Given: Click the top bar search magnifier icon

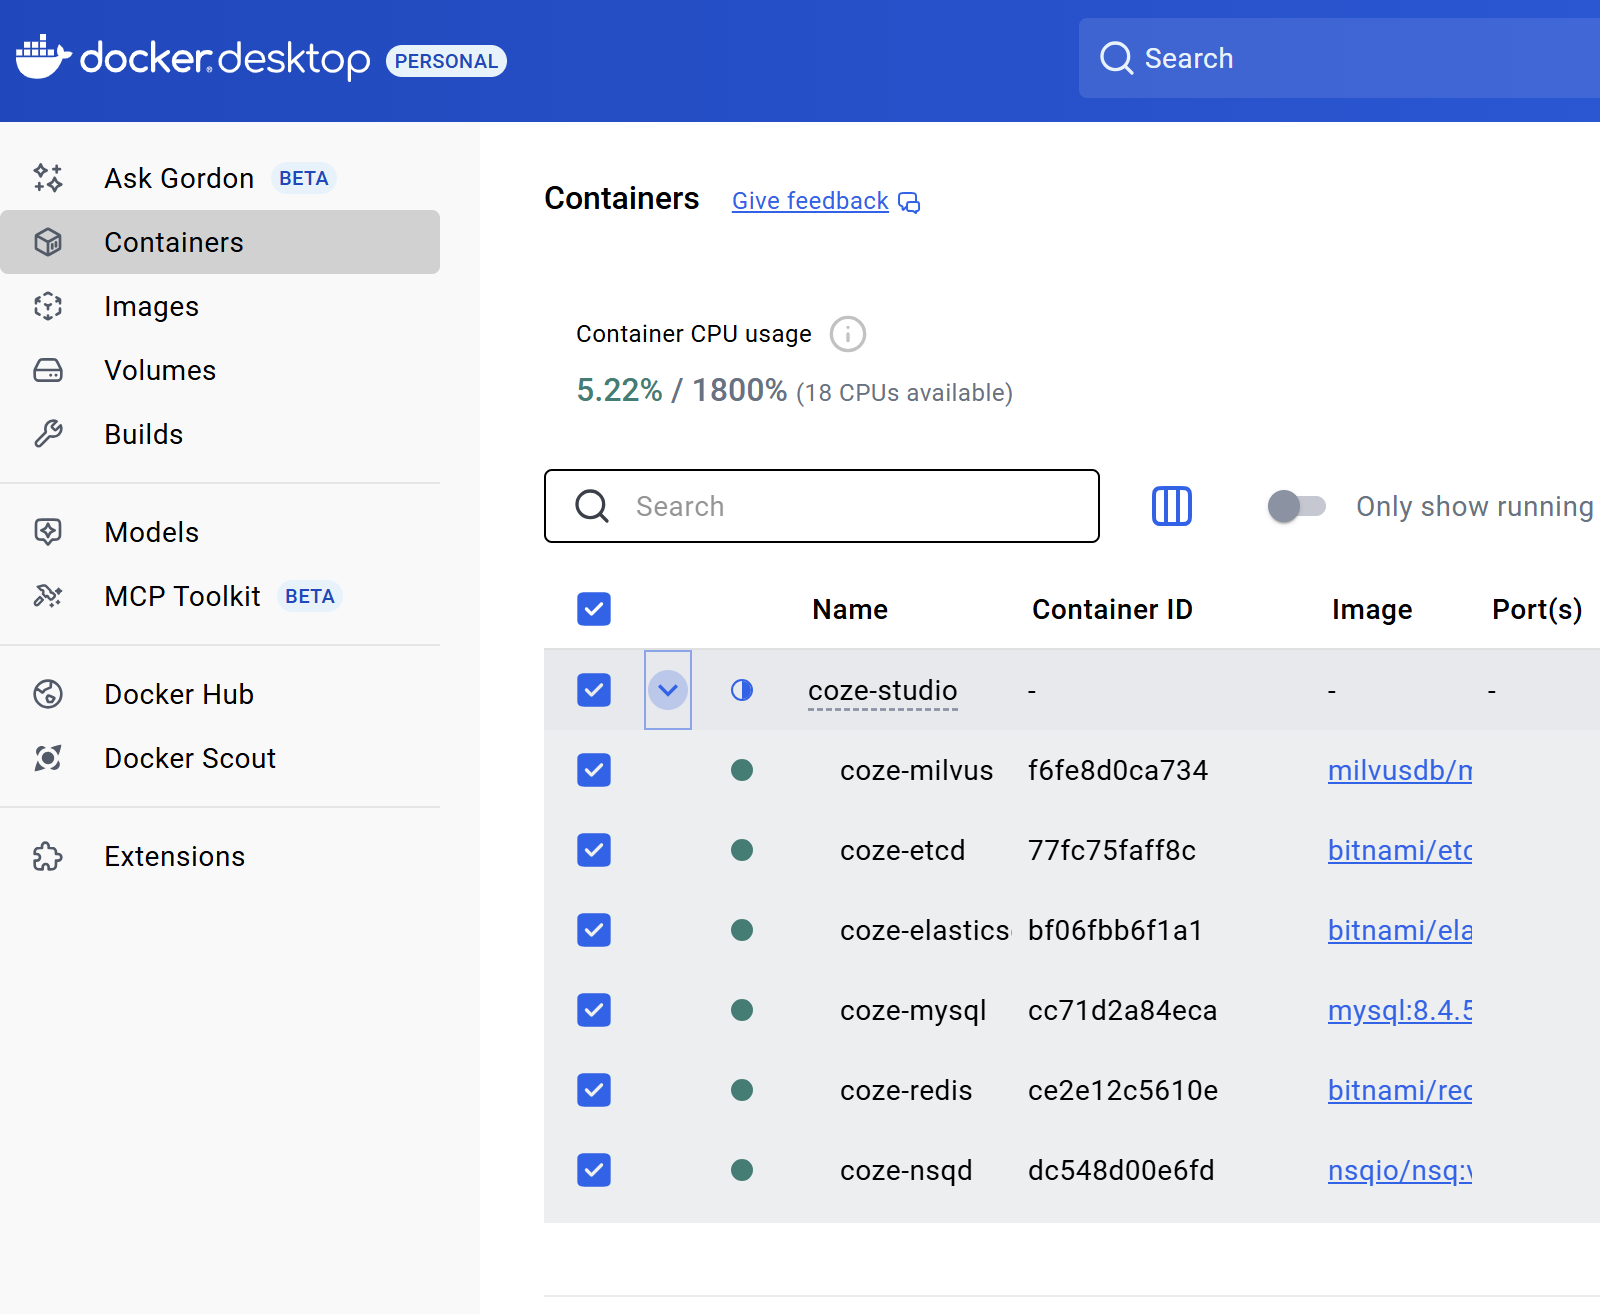Looking at the screenshot, I should (x=1117, y=58).
